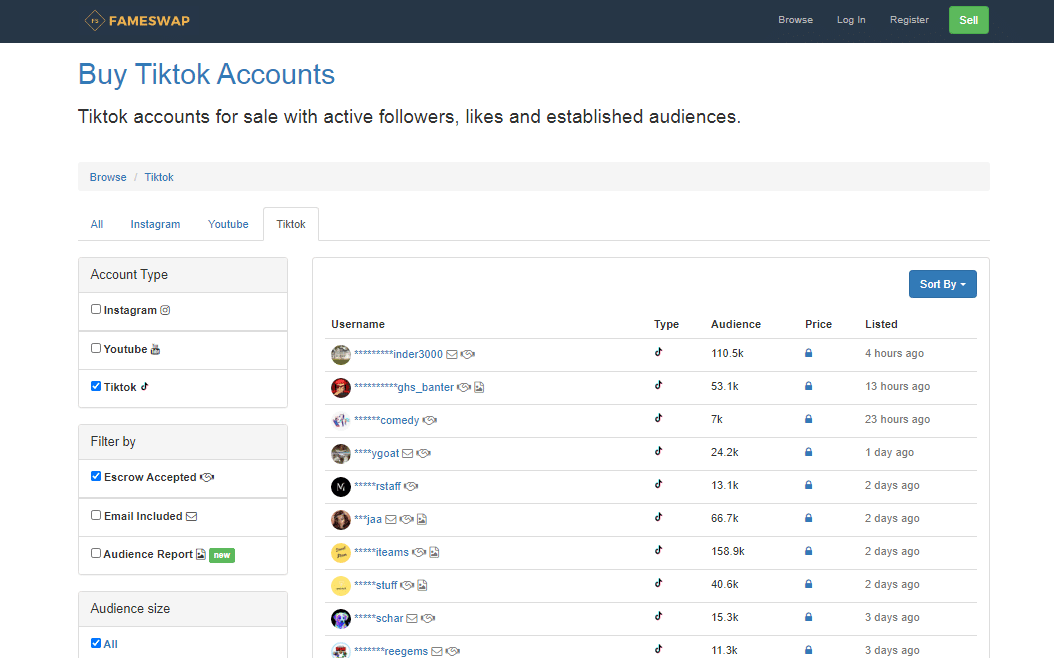Viewport: 1054px width, 658px height.
Task: Open the *****iteams listing
Action: pyautogui.click(x=381, y=552)
